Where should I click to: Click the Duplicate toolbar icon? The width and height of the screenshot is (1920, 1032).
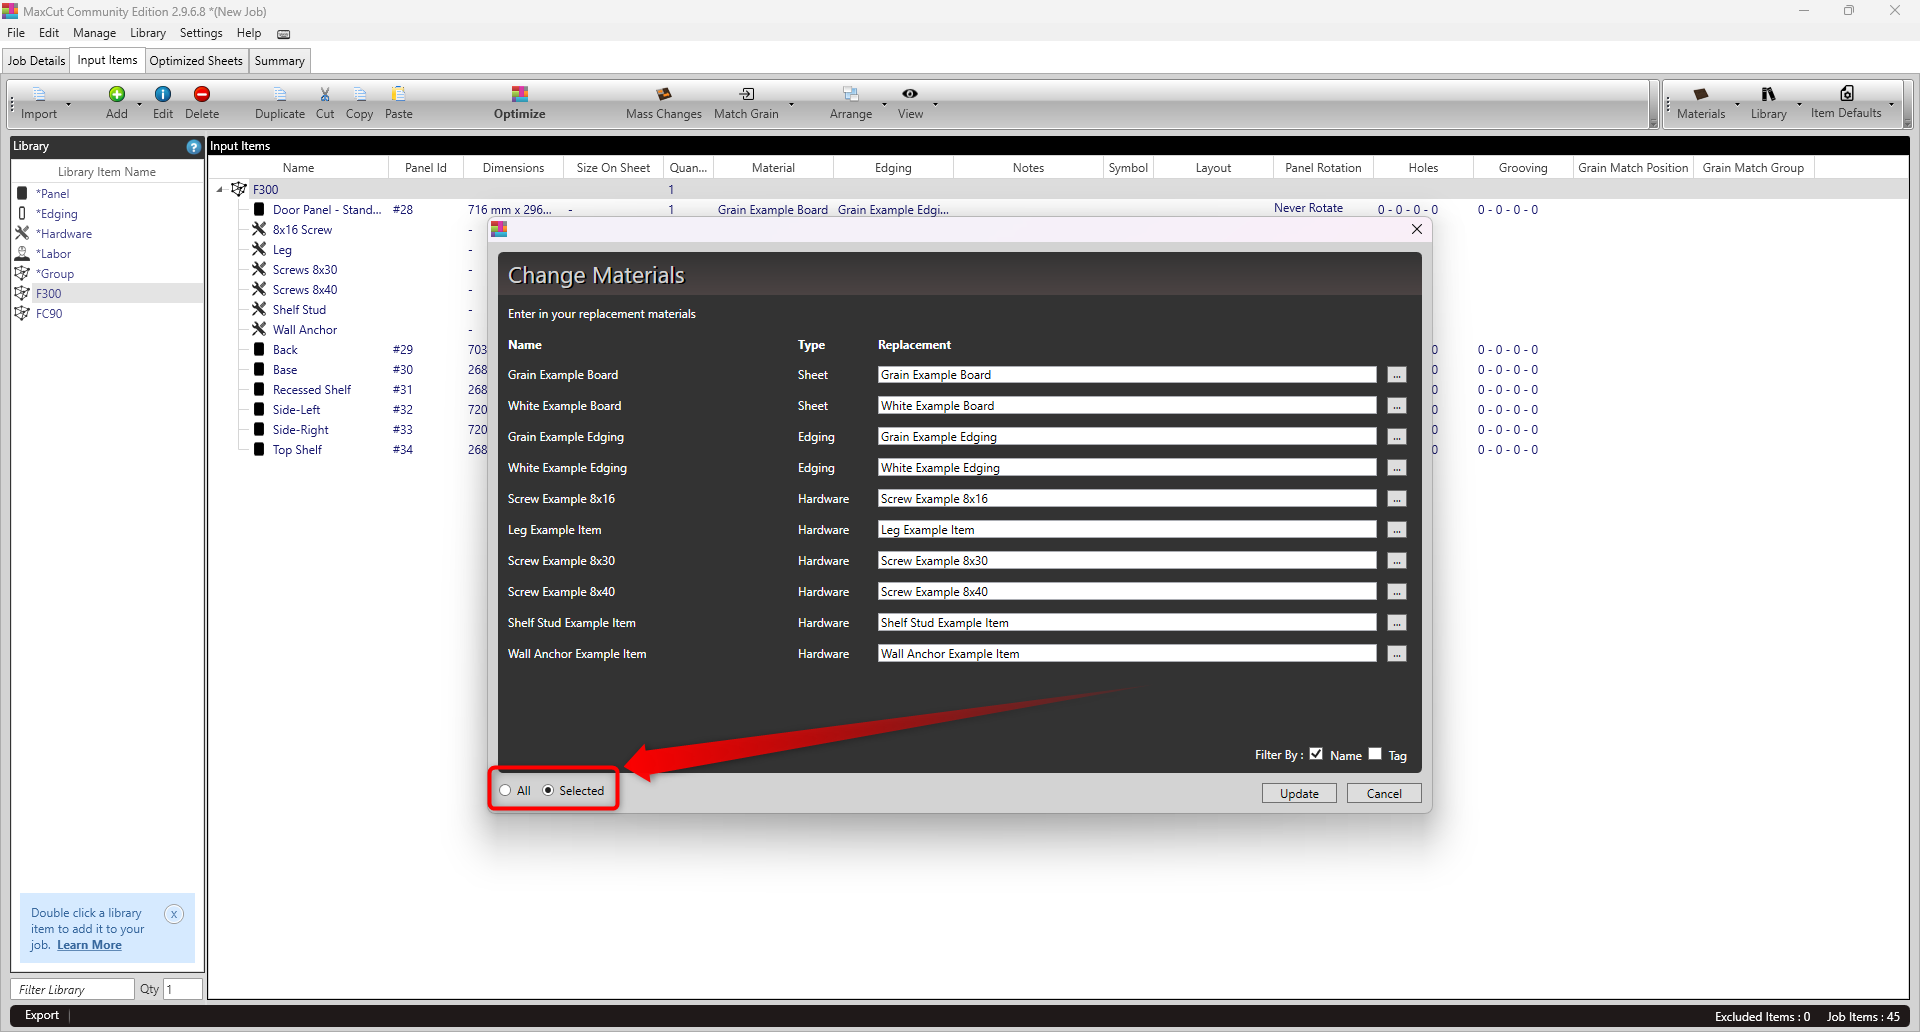(280, 94)
